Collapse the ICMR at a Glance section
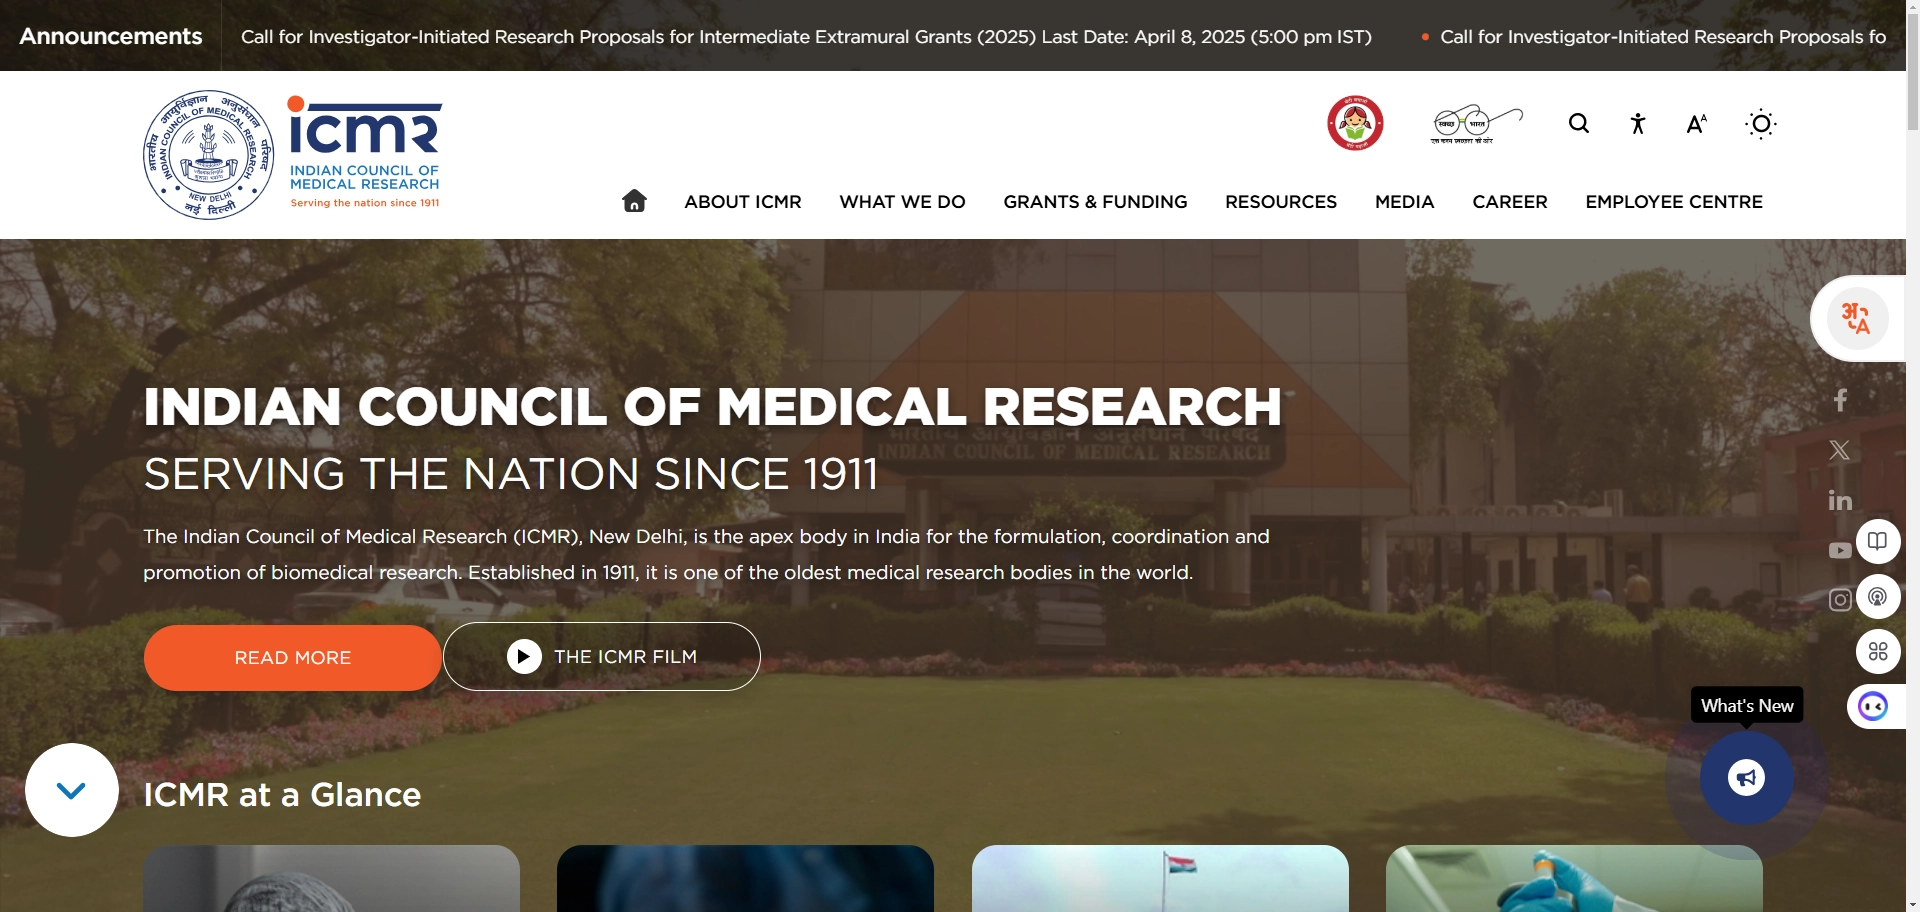Viewport: 1920px width, 912px height. (x=70, y=790)
